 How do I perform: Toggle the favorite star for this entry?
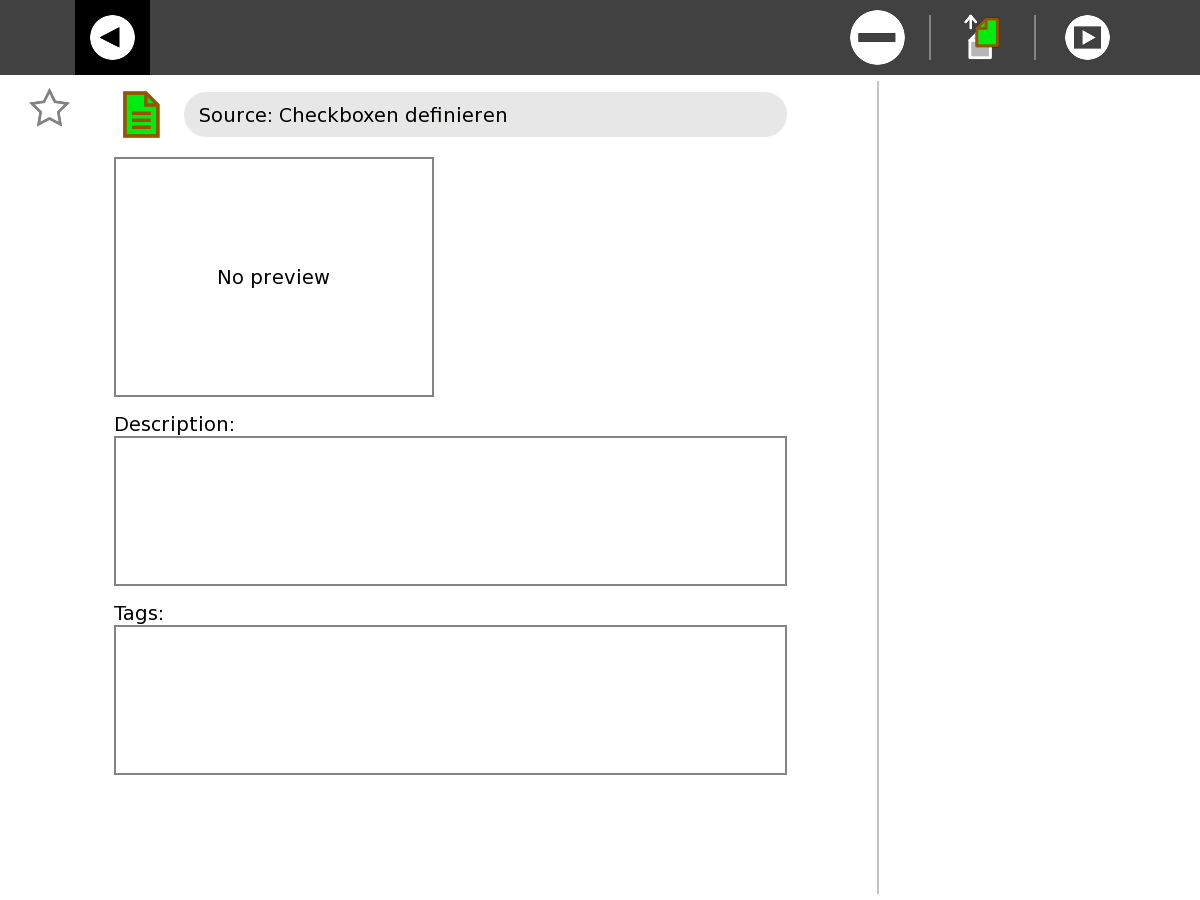49,108
